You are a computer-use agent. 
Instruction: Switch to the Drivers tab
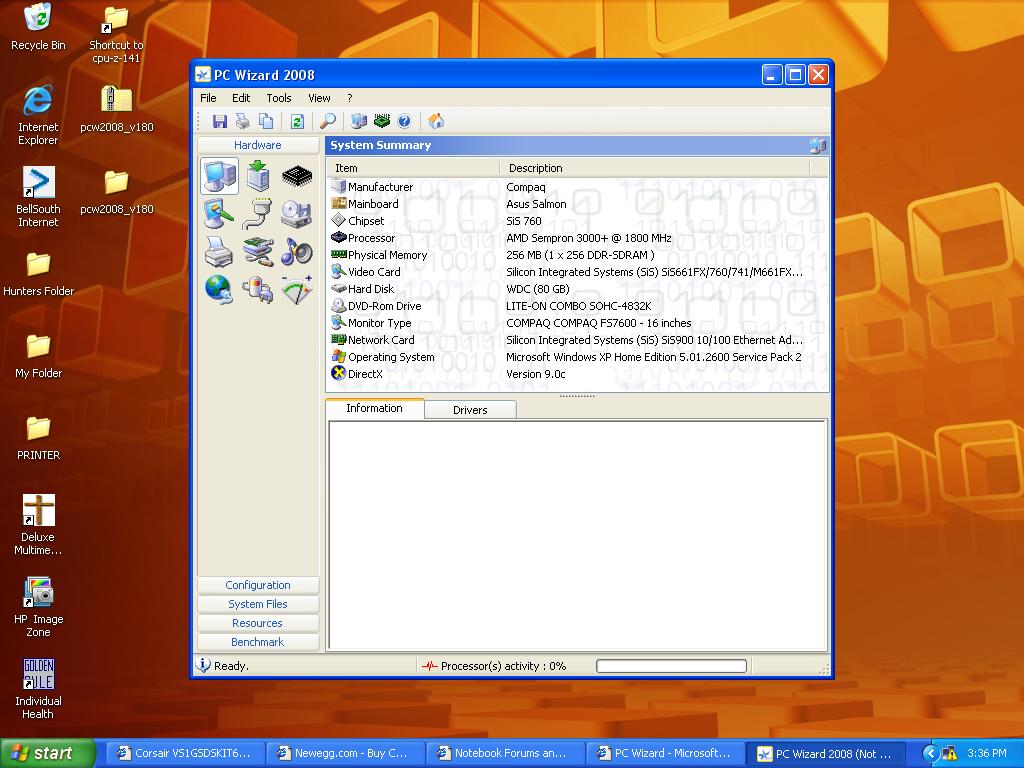[x=470, y=410]
